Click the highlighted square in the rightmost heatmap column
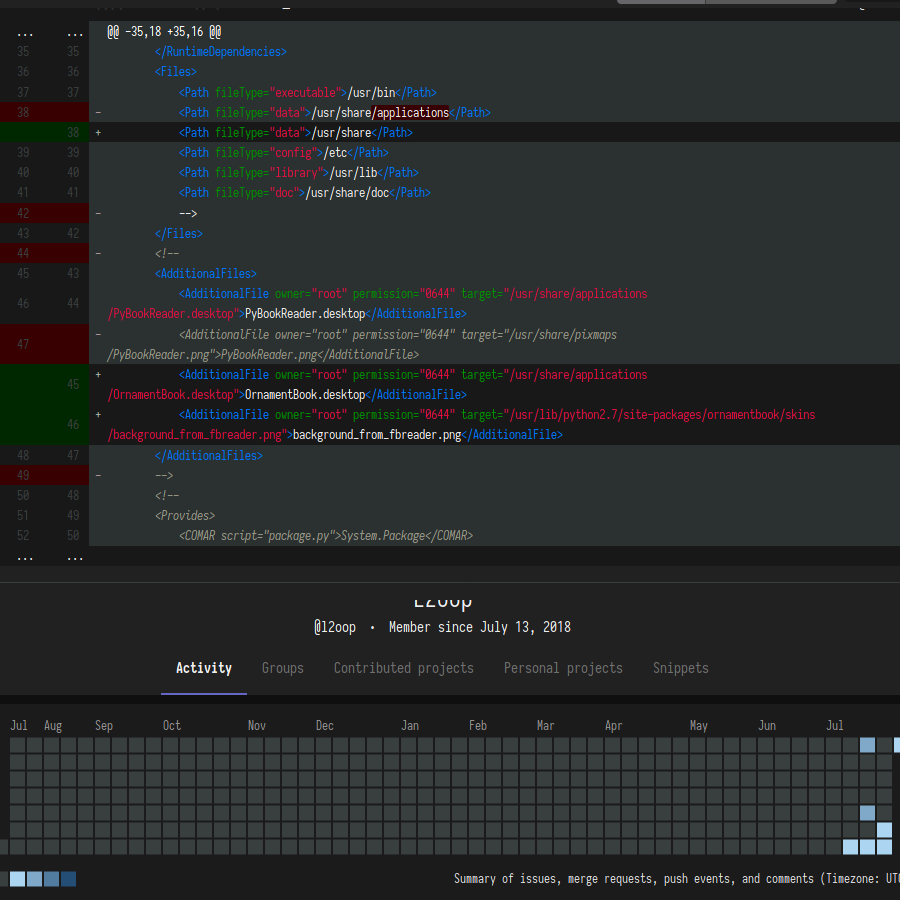This screenshot has height=900, width=900. coord(896,745)
